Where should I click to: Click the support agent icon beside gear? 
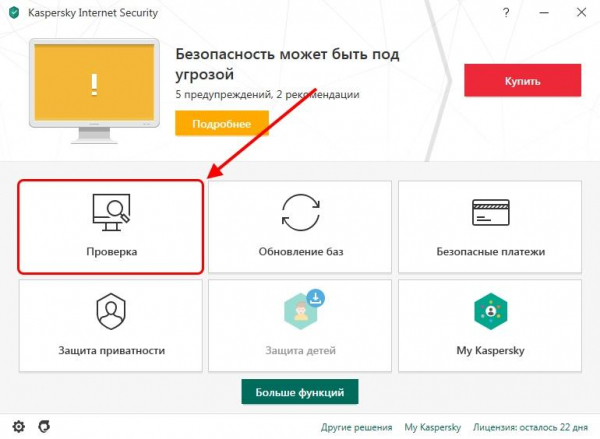pyautogui.click(x=44, y=426)
